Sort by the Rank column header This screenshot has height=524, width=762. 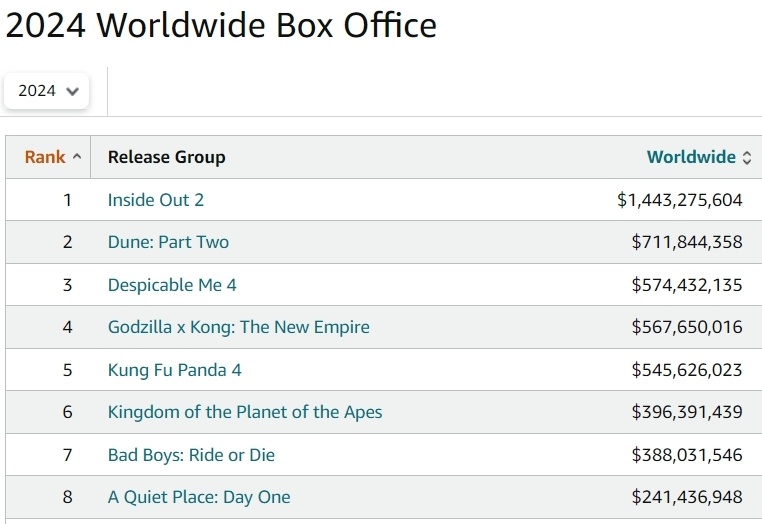point(45,157)
